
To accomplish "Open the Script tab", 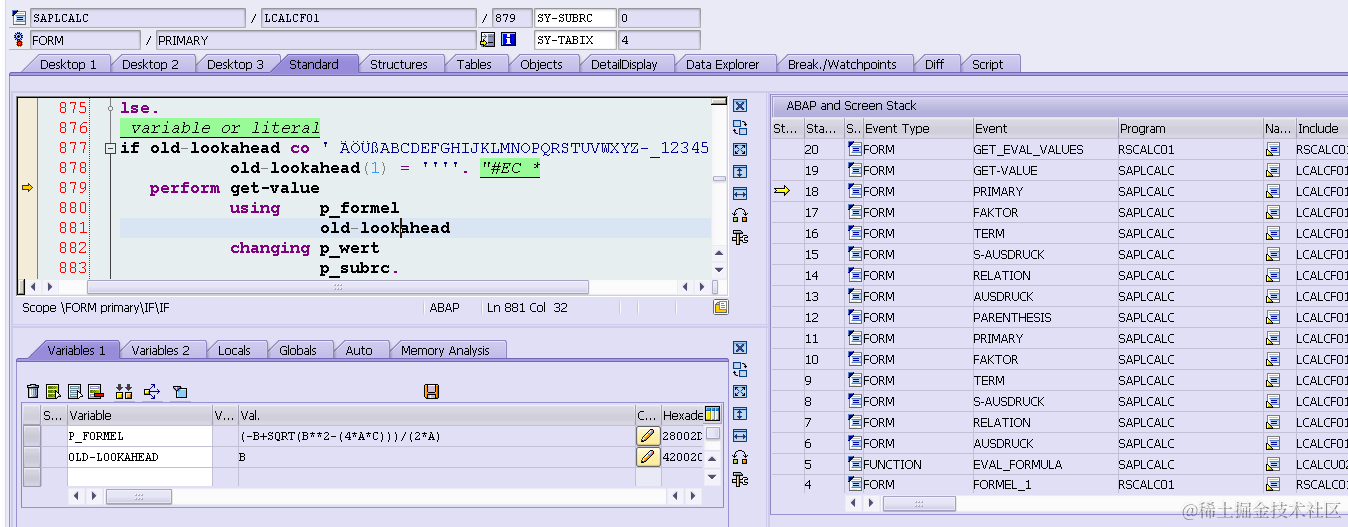I will tap(987, 64).
